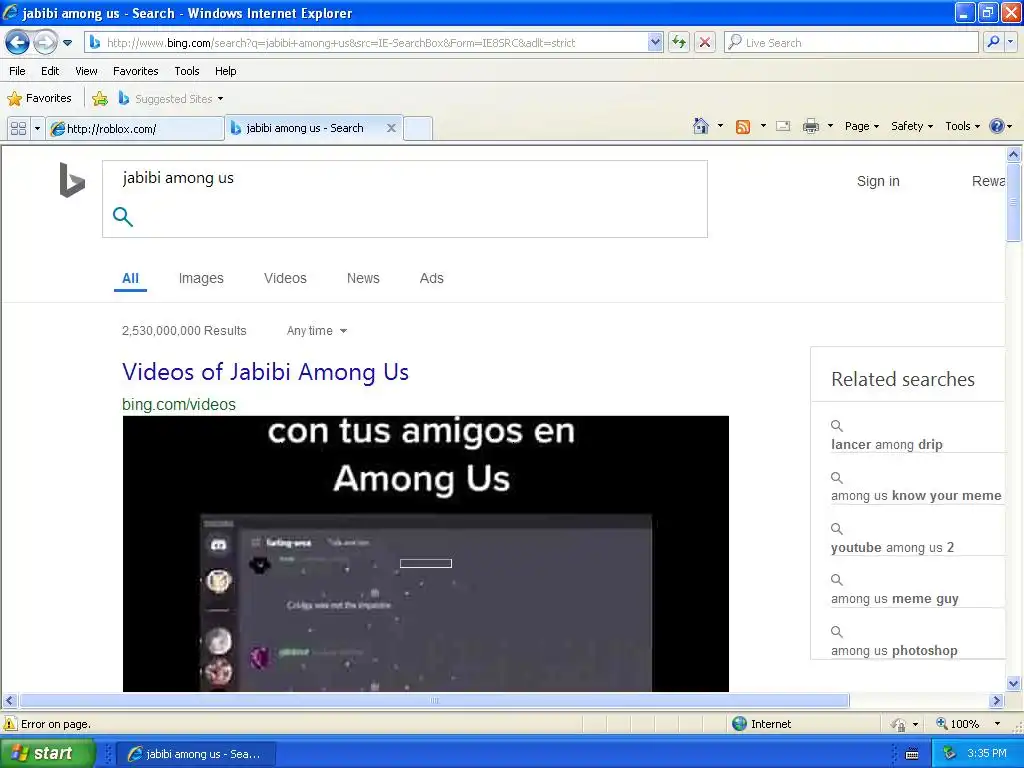Open the recent pages dropdown arrow

coord(67,43)
